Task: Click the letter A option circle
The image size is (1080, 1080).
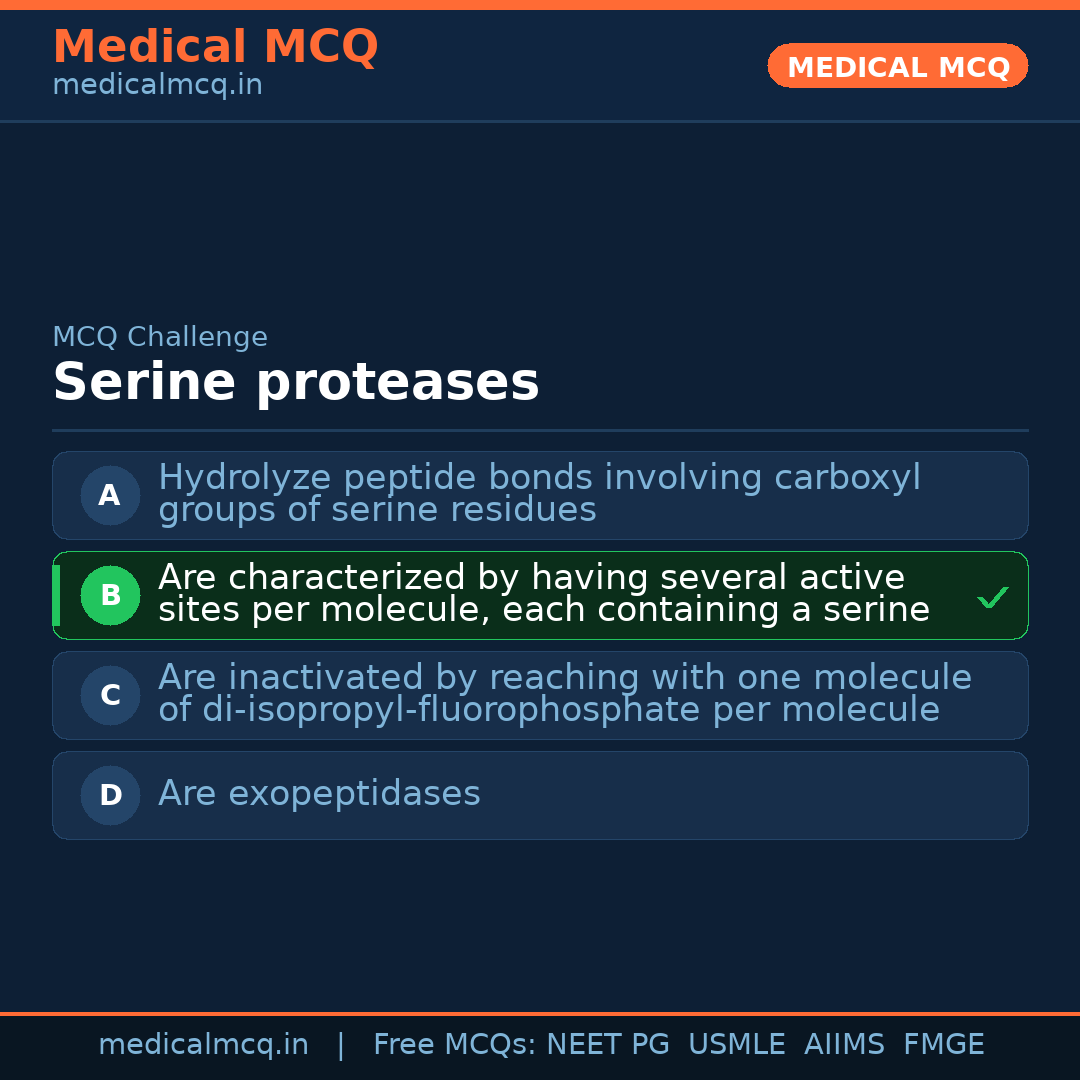Action: (110, 495)
